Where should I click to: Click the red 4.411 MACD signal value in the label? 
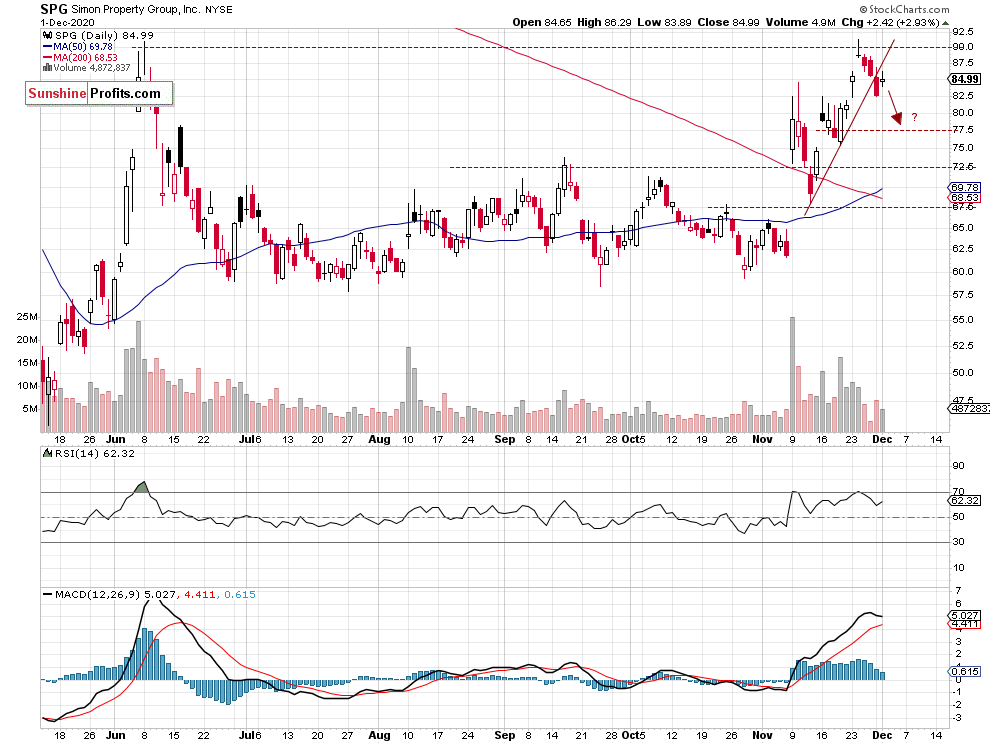200,594
